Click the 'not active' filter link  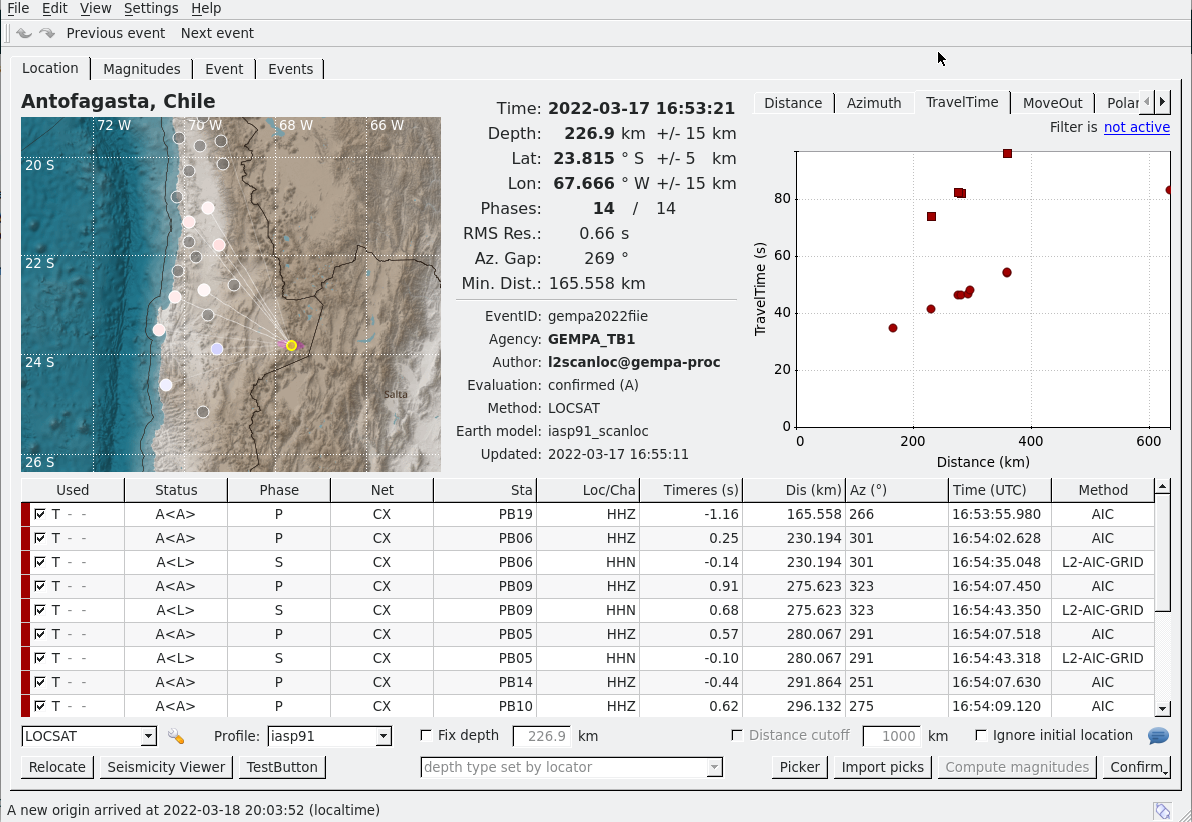tap(1136, 127)
